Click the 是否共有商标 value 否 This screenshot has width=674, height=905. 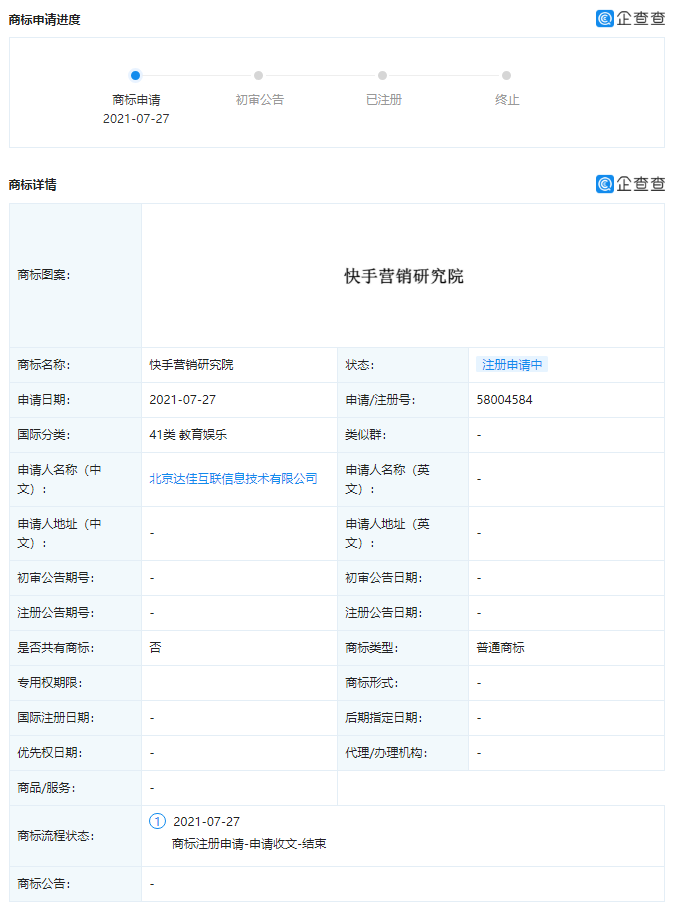155,648
